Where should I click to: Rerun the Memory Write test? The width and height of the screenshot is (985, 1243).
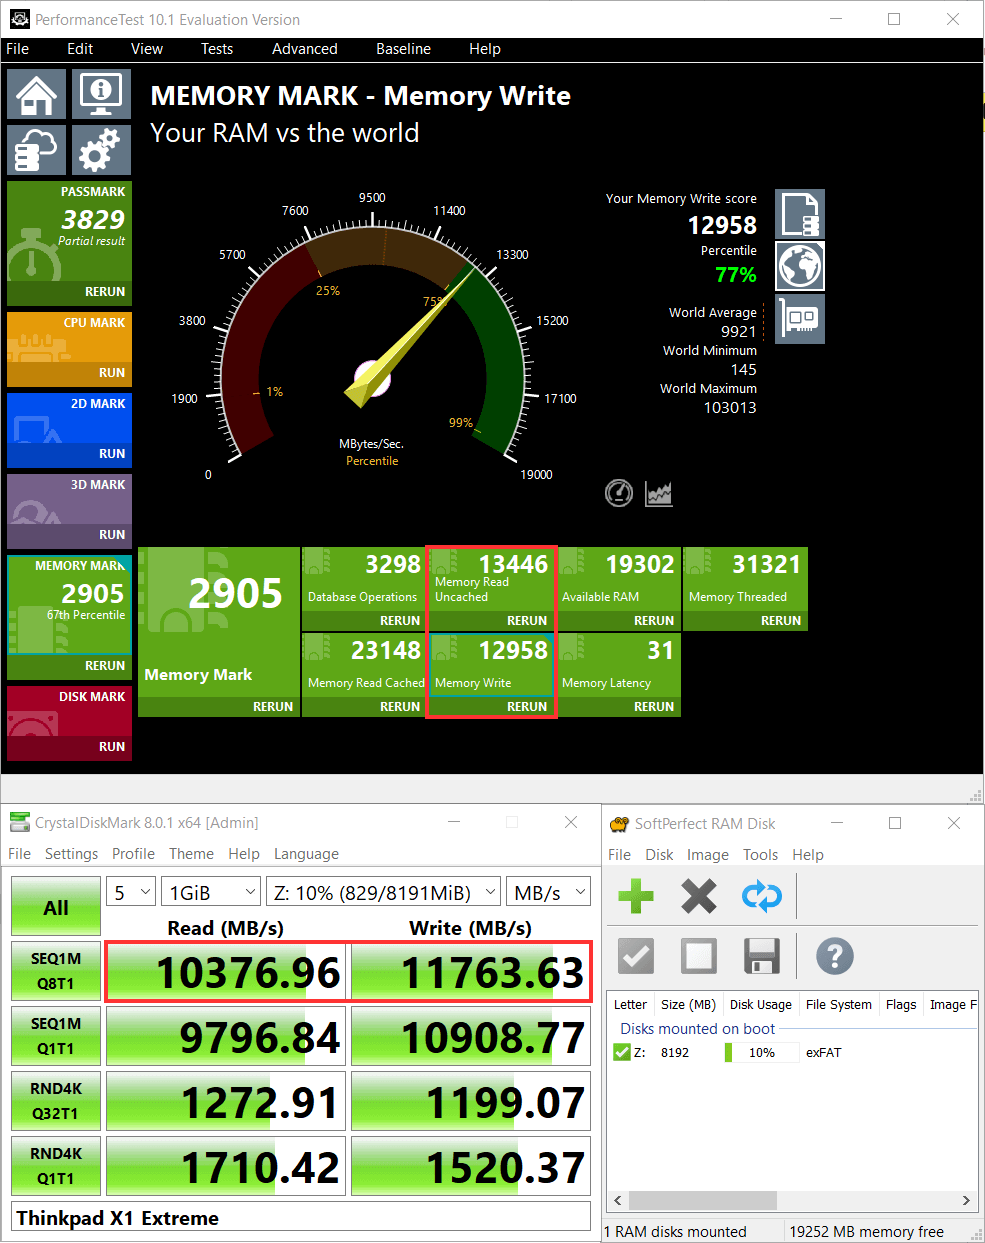coord(527,707)
